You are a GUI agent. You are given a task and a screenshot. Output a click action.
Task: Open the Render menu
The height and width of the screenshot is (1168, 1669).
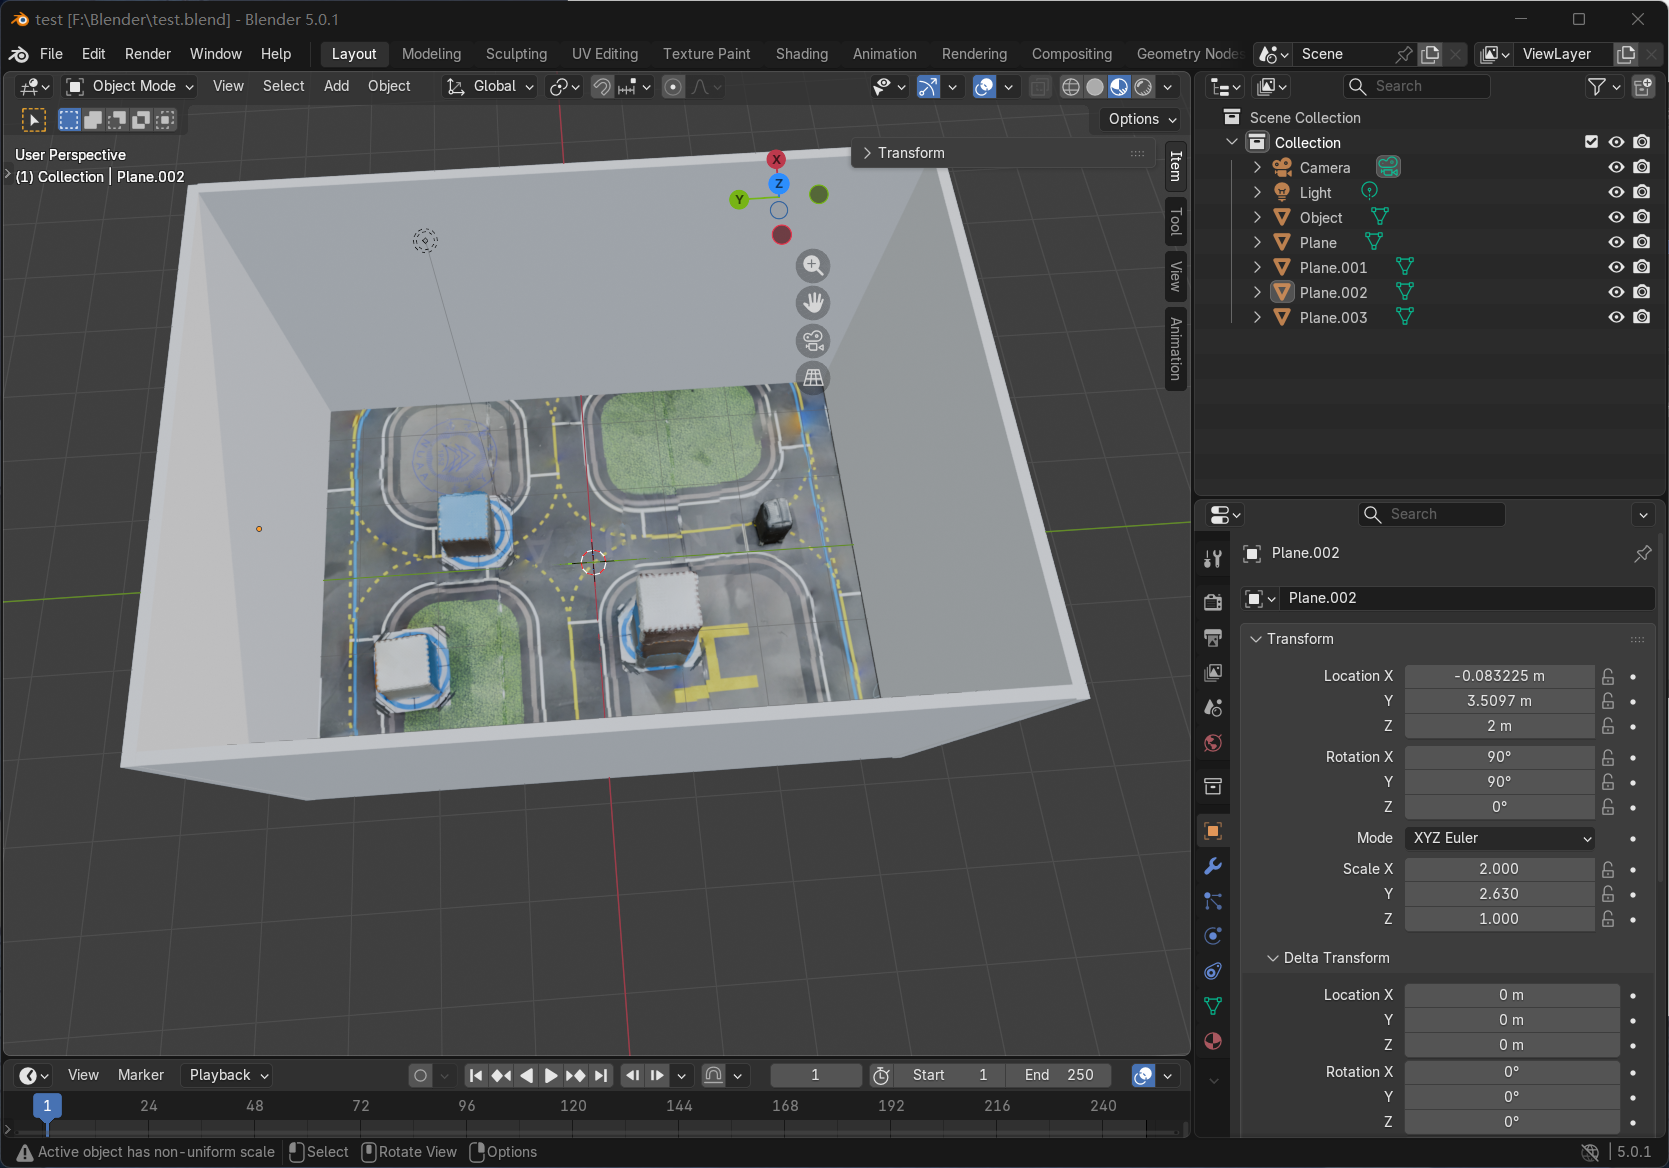(147, 54)
